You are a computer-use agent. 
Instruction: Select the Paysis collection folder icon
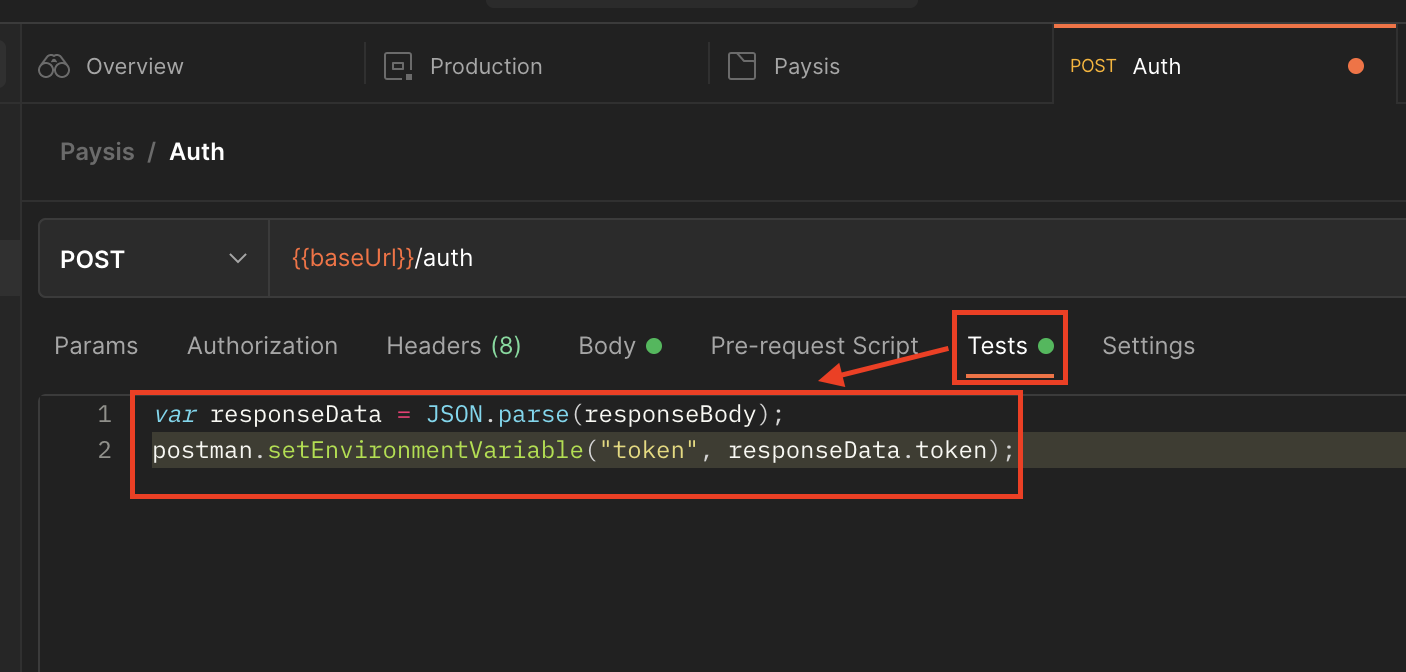tap(742, 65)
